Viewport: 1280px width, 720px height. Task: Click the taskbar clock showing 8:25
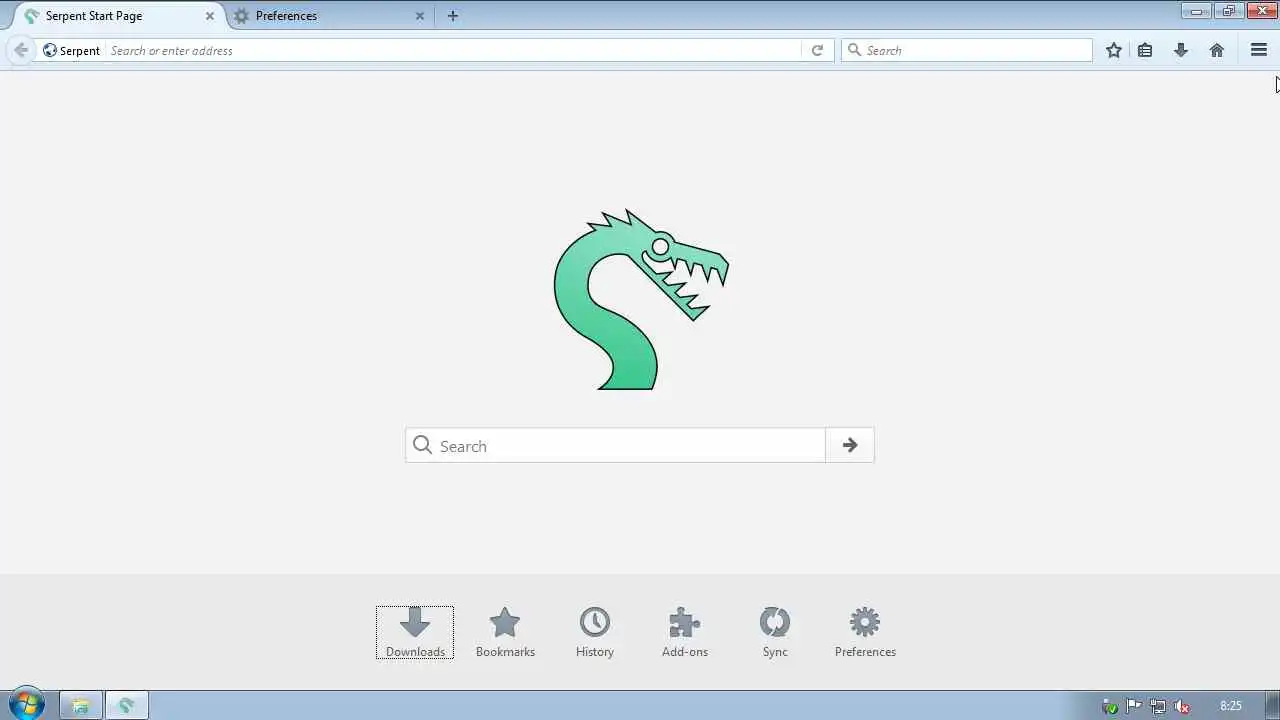click(x=1231, y=706)
